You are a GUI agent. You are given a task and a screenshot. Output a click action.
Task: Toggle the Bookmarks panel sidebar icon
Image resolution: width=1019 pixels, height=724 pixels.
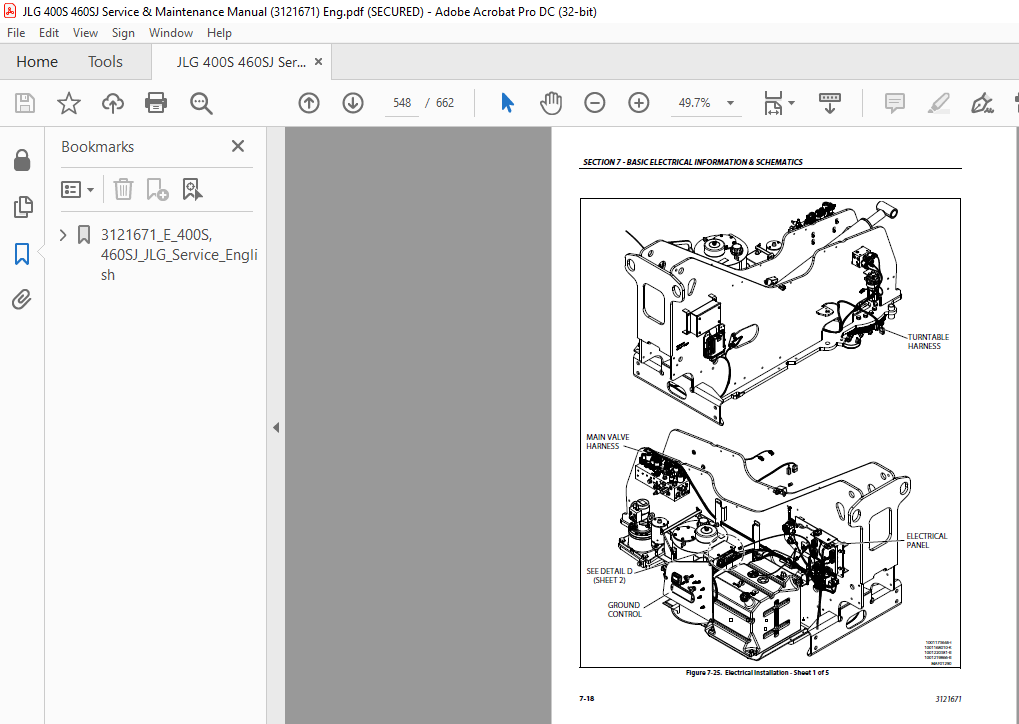tap(22, 254)
